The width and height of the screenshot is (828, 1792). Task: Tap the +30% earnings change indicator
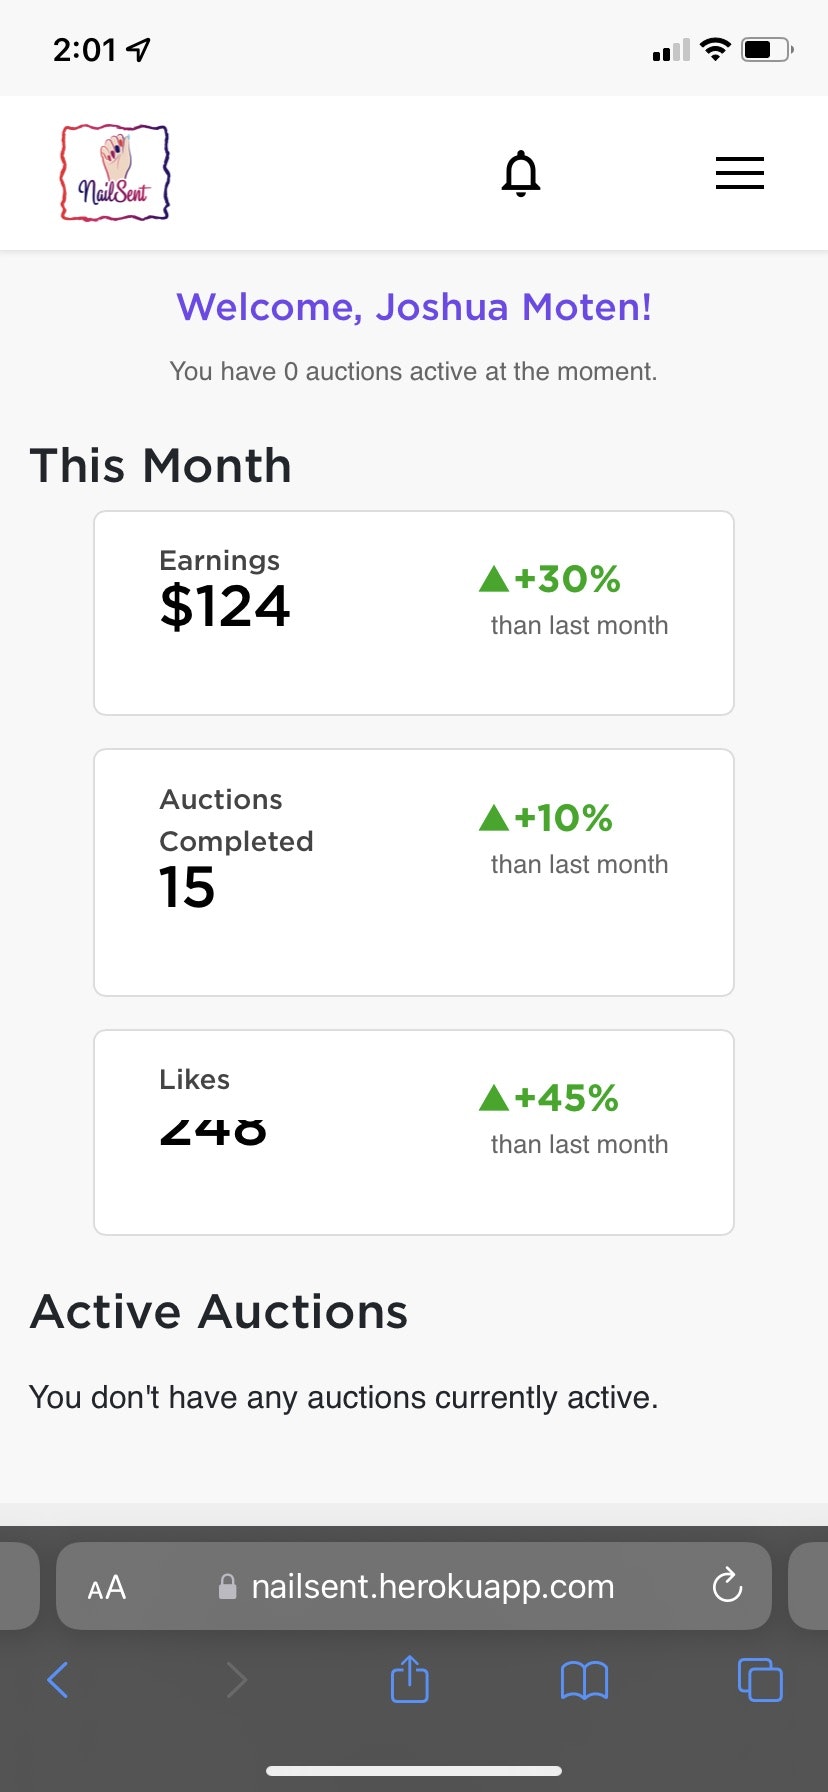[550, 579]
